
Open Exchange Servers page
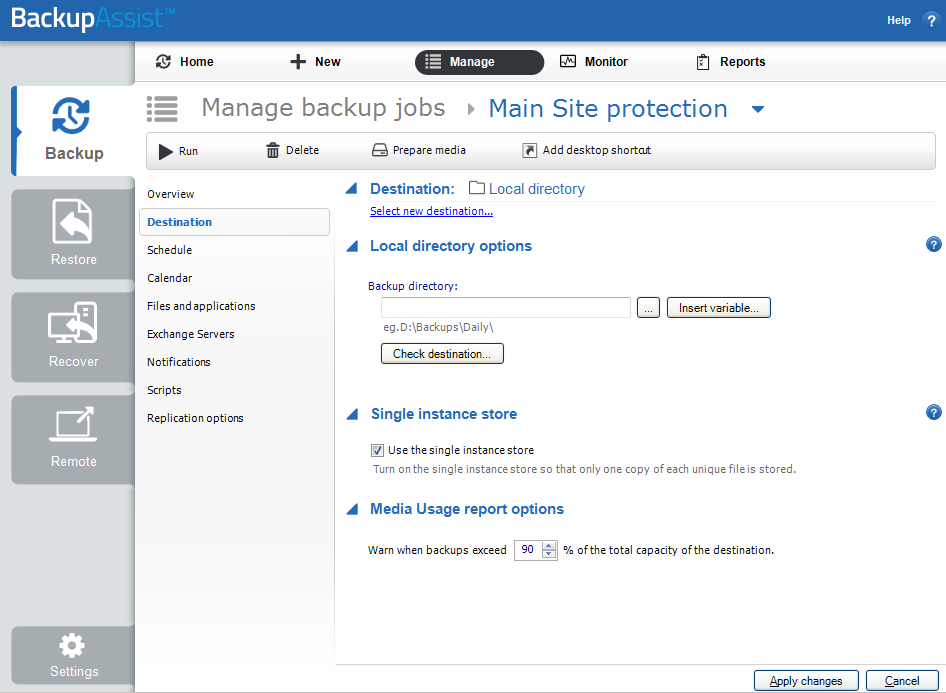[x=191, y=334]
